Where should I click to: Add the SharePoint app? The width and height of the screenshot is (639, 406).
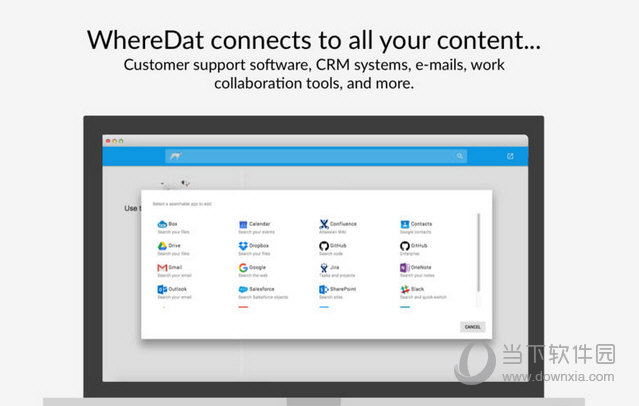(x=338, y=292)
